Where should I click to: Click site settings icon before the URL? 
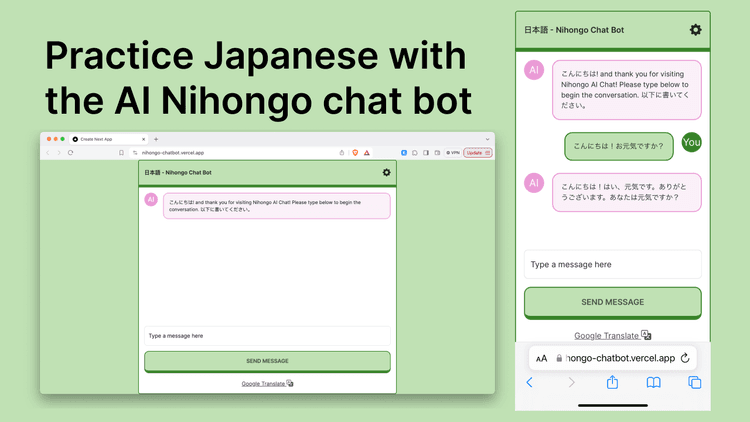[135, 153]
